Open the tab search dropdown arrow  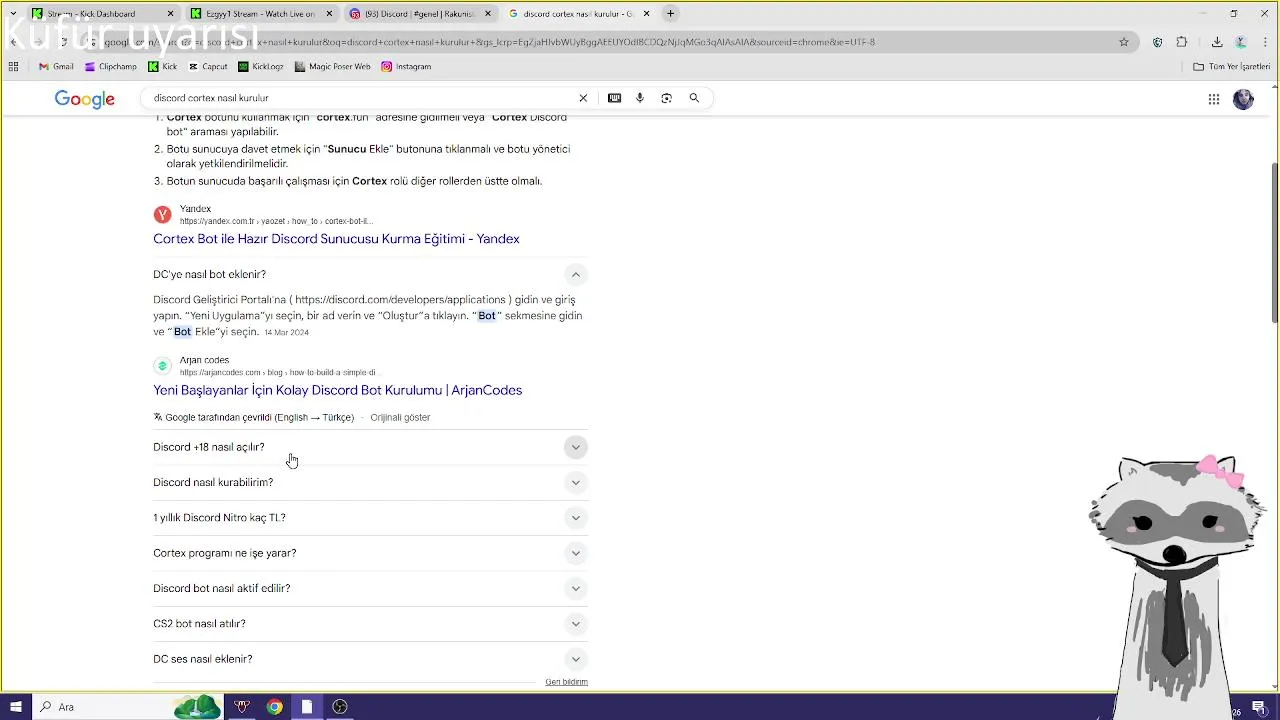13,14
